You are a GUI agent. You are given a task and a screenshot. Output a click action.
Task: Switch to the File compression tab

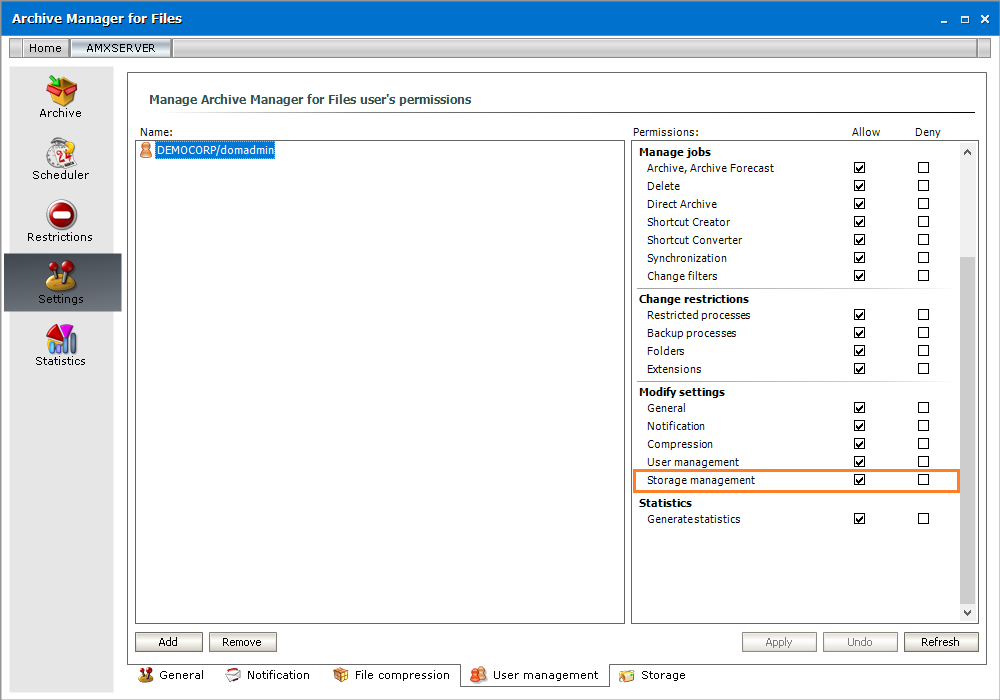(x=392, y=675)
